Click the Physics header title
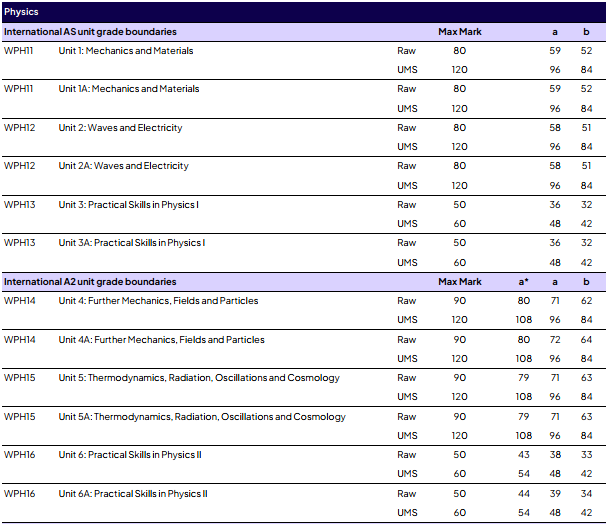The width and height of the screenshot is (606, 524). (x=21, y=12)
